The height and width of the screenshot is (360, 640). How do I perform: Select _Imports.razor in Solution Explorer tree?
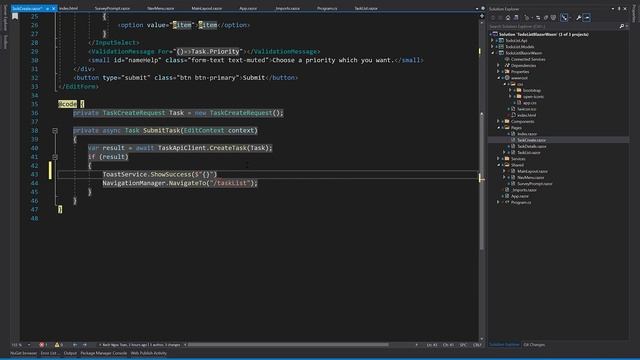click(524, 190)
